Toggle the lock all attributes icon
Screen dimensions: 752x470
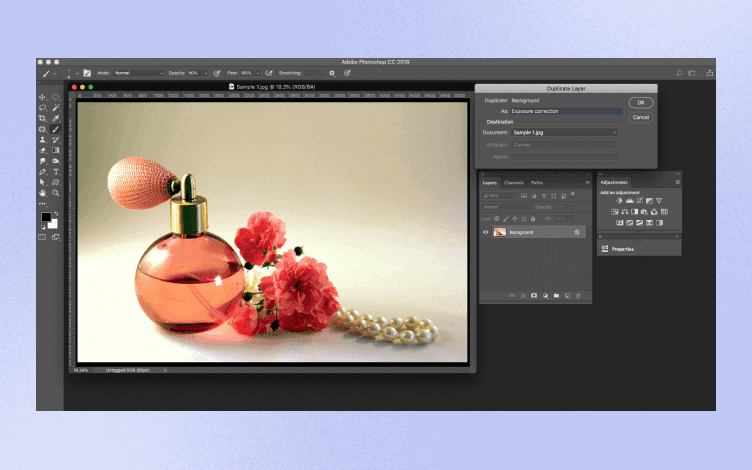pos(533,219)
